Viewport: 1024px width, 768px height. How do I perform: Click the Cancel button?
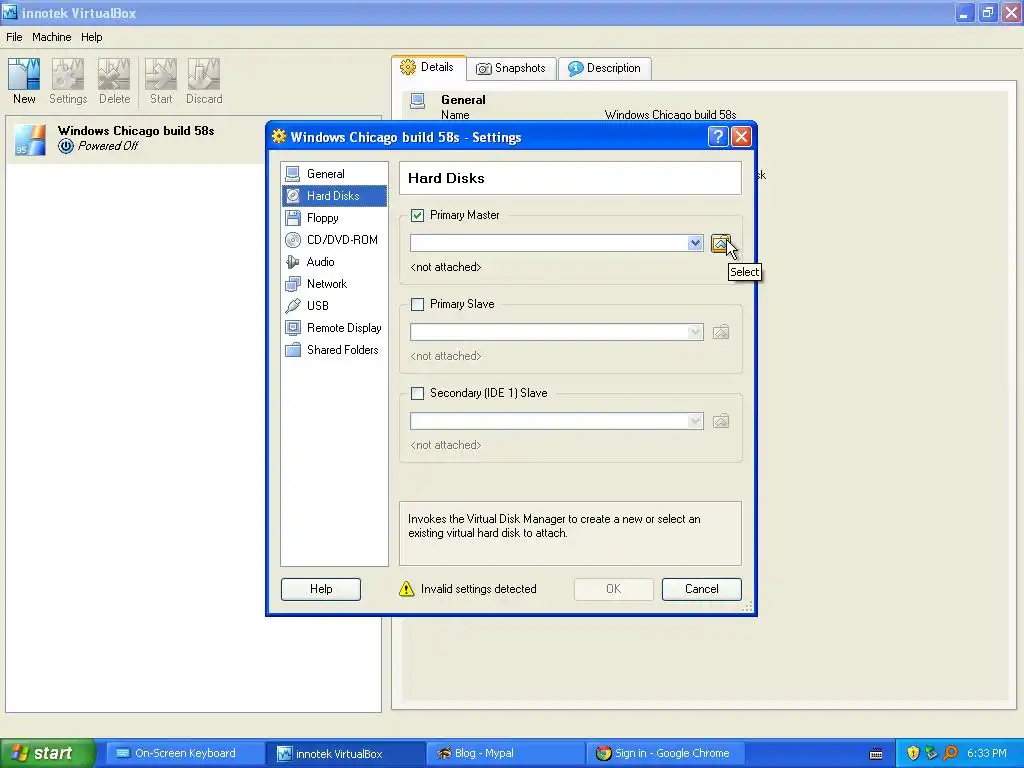pyautogui.click(x=701, y=589)
